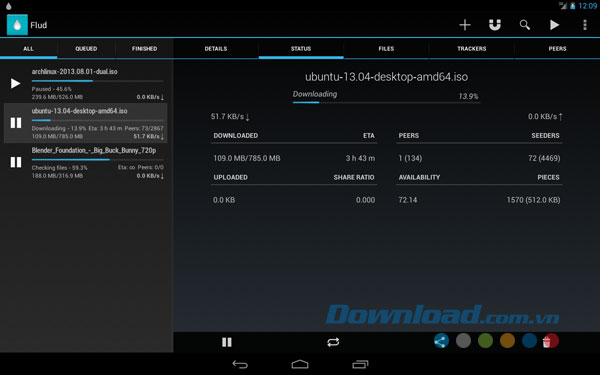This screenshot has height=375, width=600.
Task: Click the 1 (134) peers value
Action: pyautogui.click(x=410, y=158)
